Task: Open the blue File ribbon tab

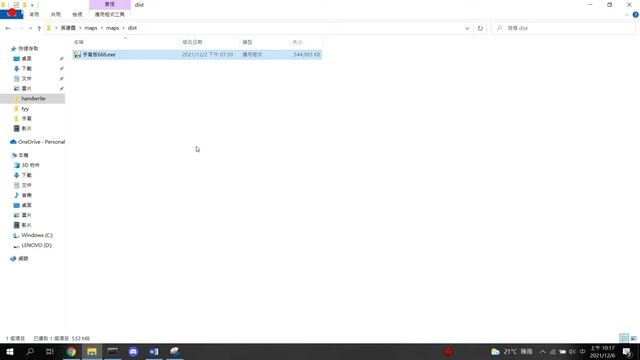Action: coord(11,14)
